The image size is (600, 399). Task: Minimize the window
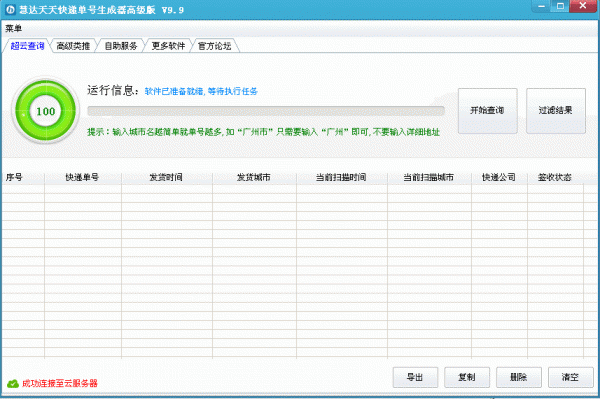tap(541, 6)
